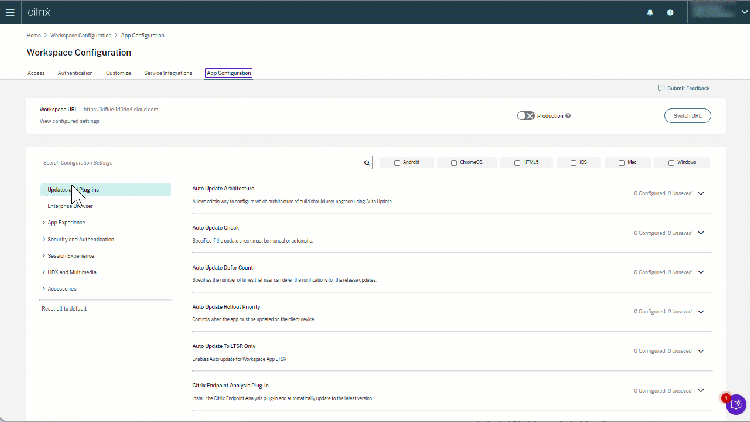The width and height of the screenshot is (750, 422).
Task: Toggle the Production switch
Action: click(x=525, y=116)
